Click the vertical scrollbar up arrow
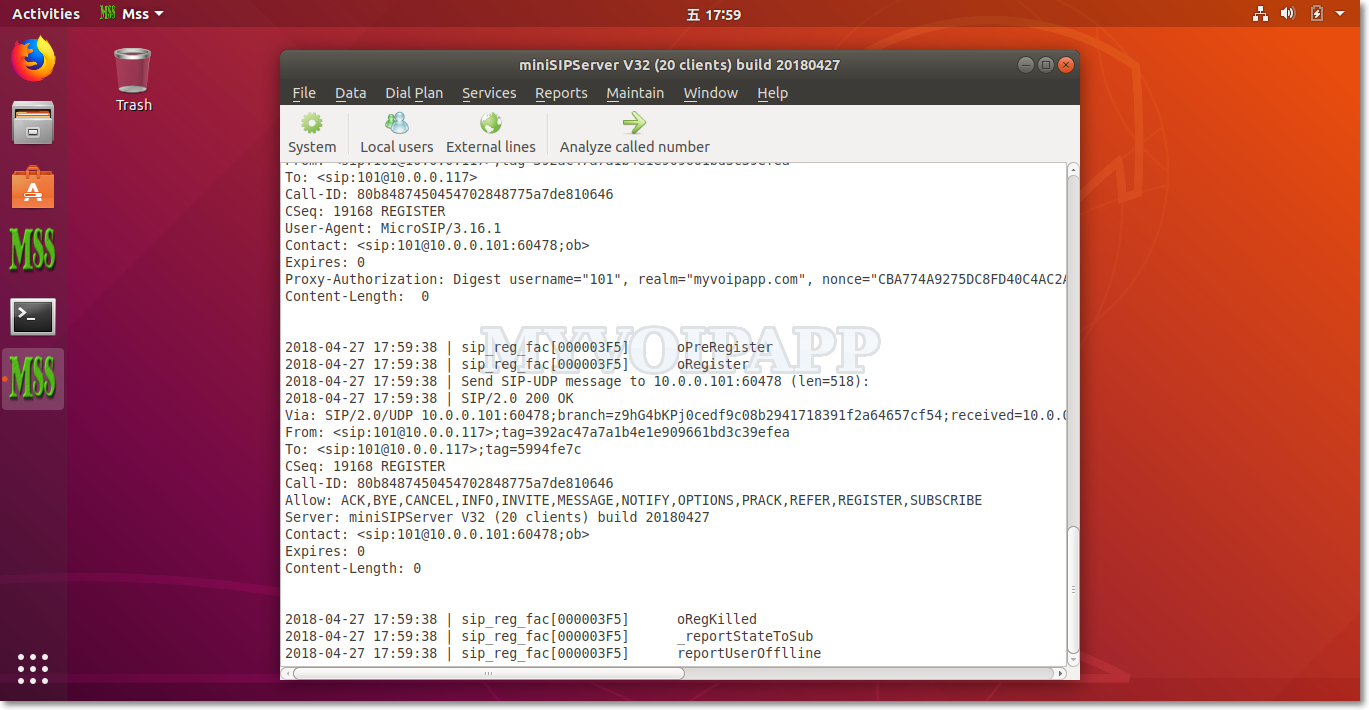 [x=1073, y=168]
